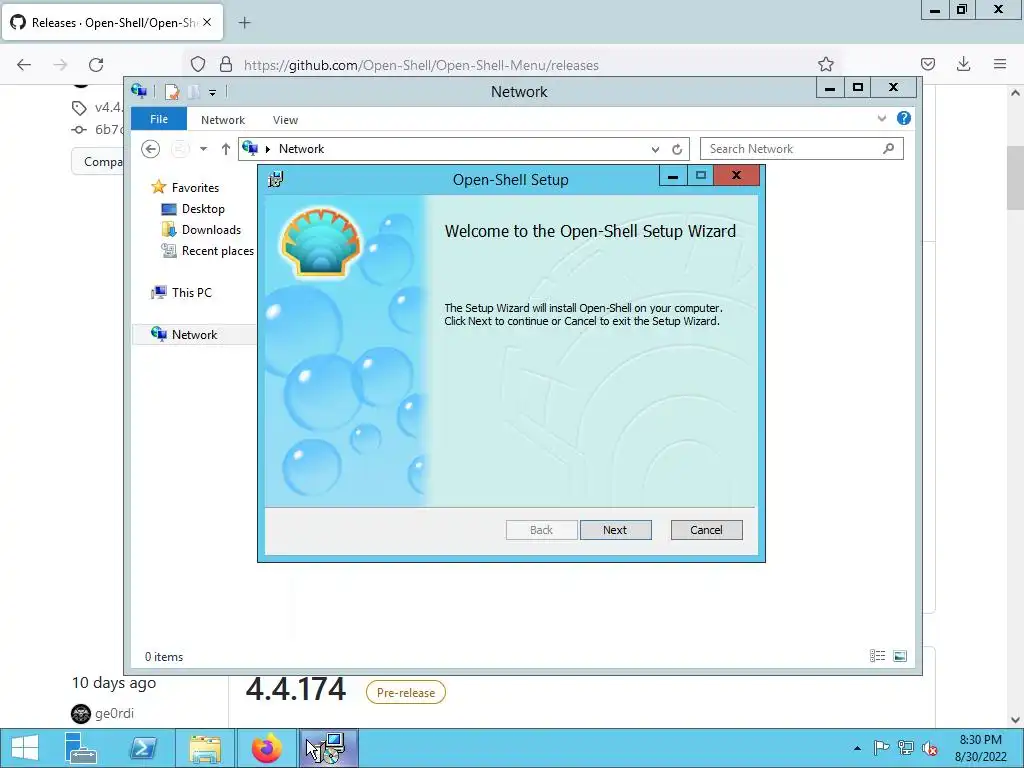Open Help in Network window
Viewport: 1024px width, 768px height.
[904, 118]
